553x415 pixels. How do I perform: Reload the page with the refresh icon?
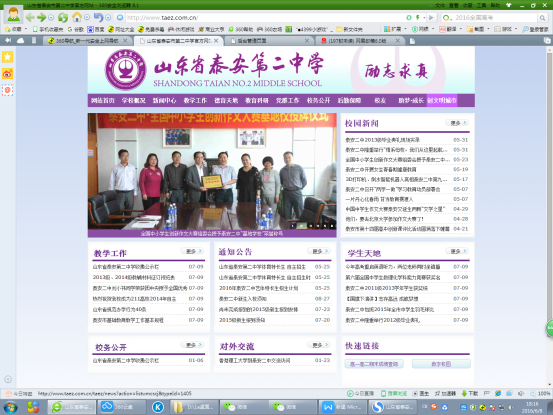pyautogui.click(x=63, y=17)
